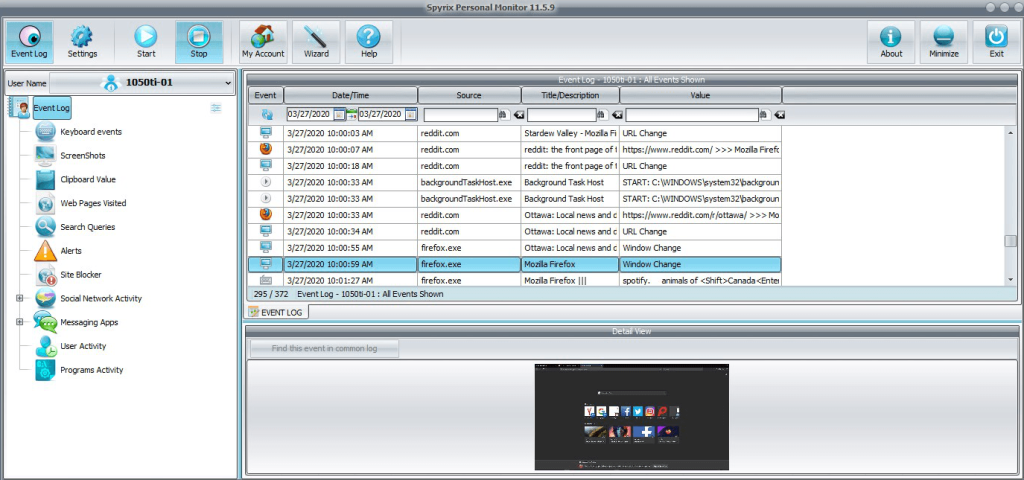Sort by the Value column header
This screenshot has height=480, width=1024.
(x=700, y=95)
